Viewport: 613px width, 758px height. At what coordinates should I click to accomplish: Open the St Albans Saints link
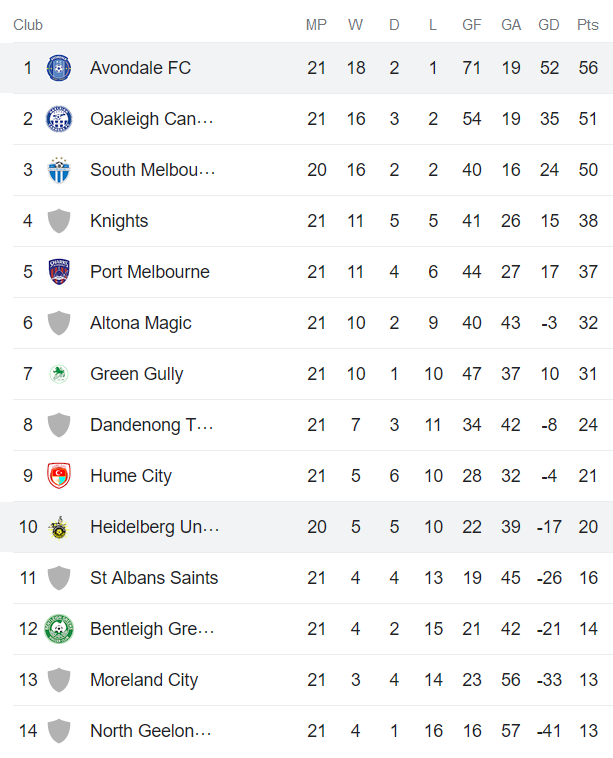[154, 578]
